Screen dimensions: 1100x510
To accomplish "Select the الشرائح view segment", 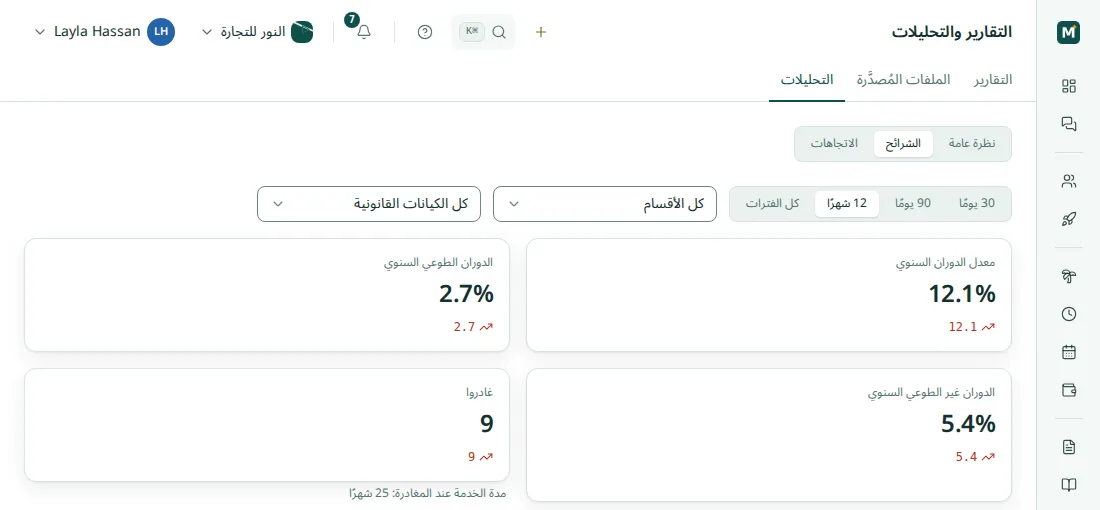I will [903, 144].
